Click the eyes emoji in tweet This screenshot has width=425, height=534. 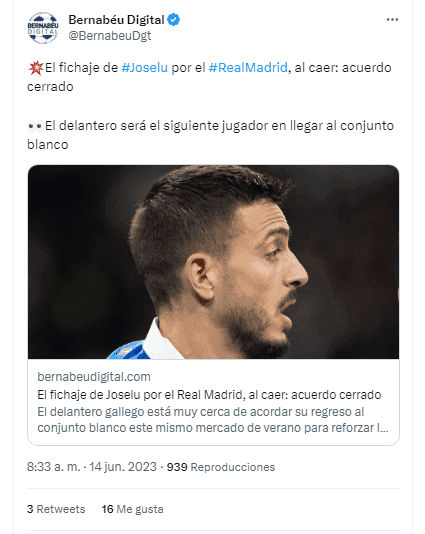(x=36, y=126)
